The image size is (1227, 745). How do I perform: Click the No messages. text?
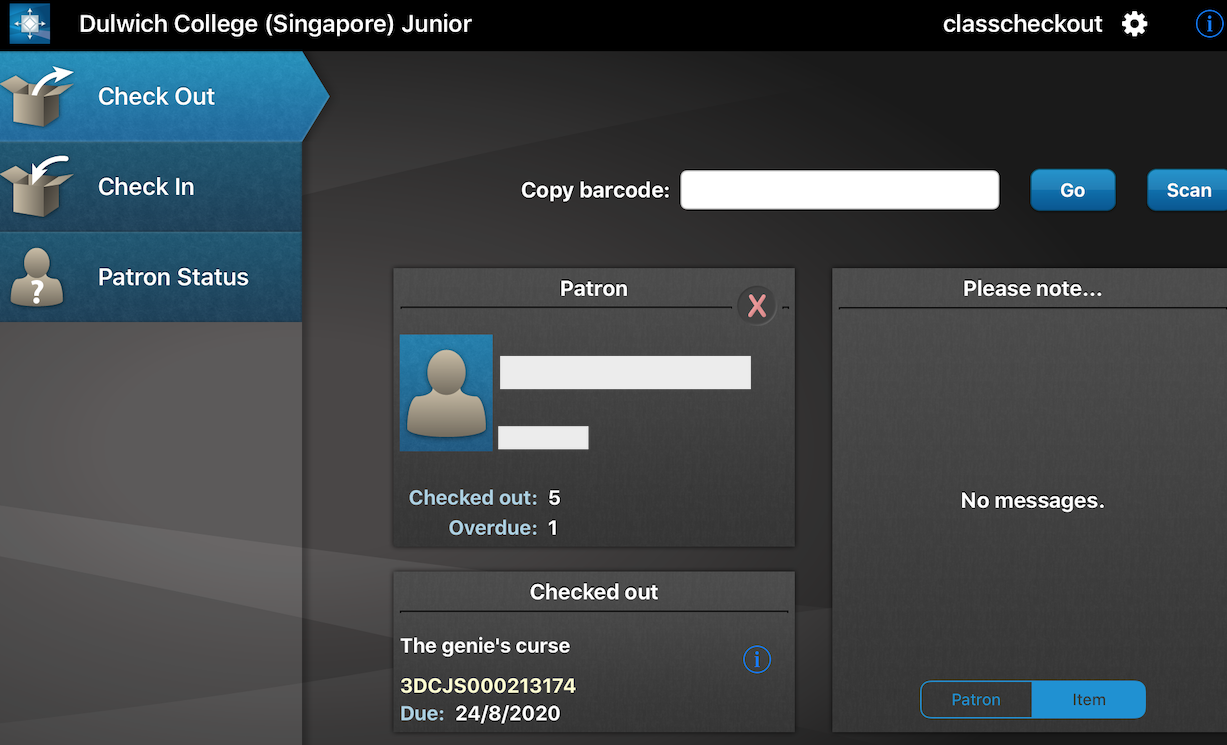coord(1033,501)
